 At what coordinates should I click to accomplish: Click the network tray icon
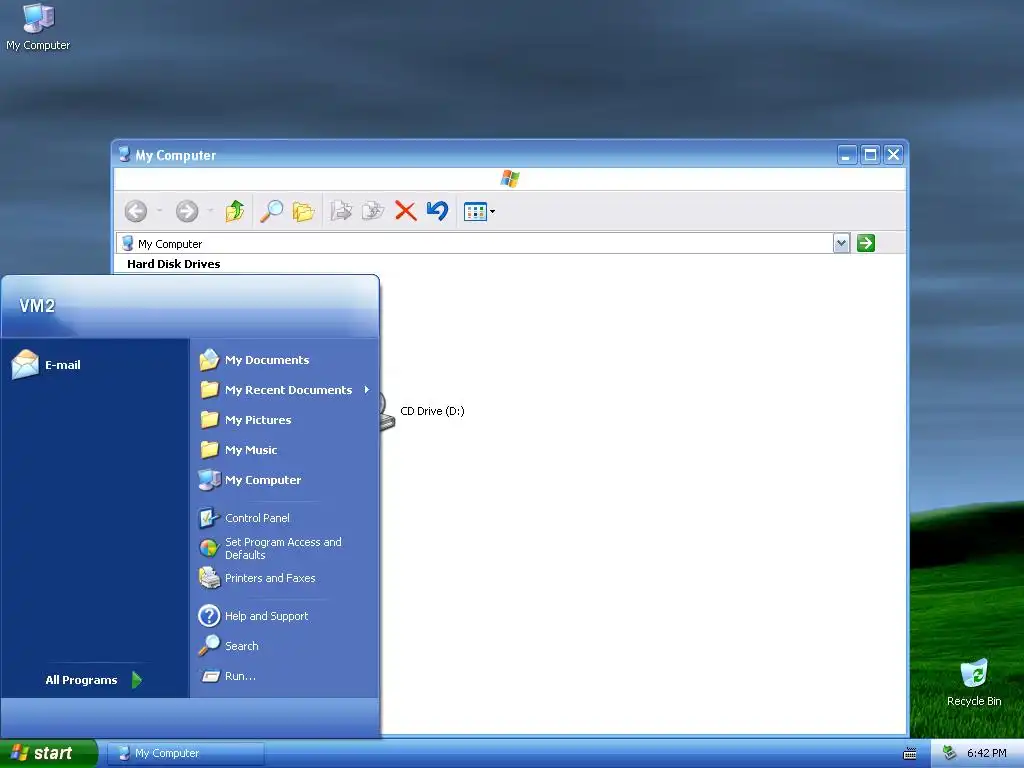click(950, 753)
